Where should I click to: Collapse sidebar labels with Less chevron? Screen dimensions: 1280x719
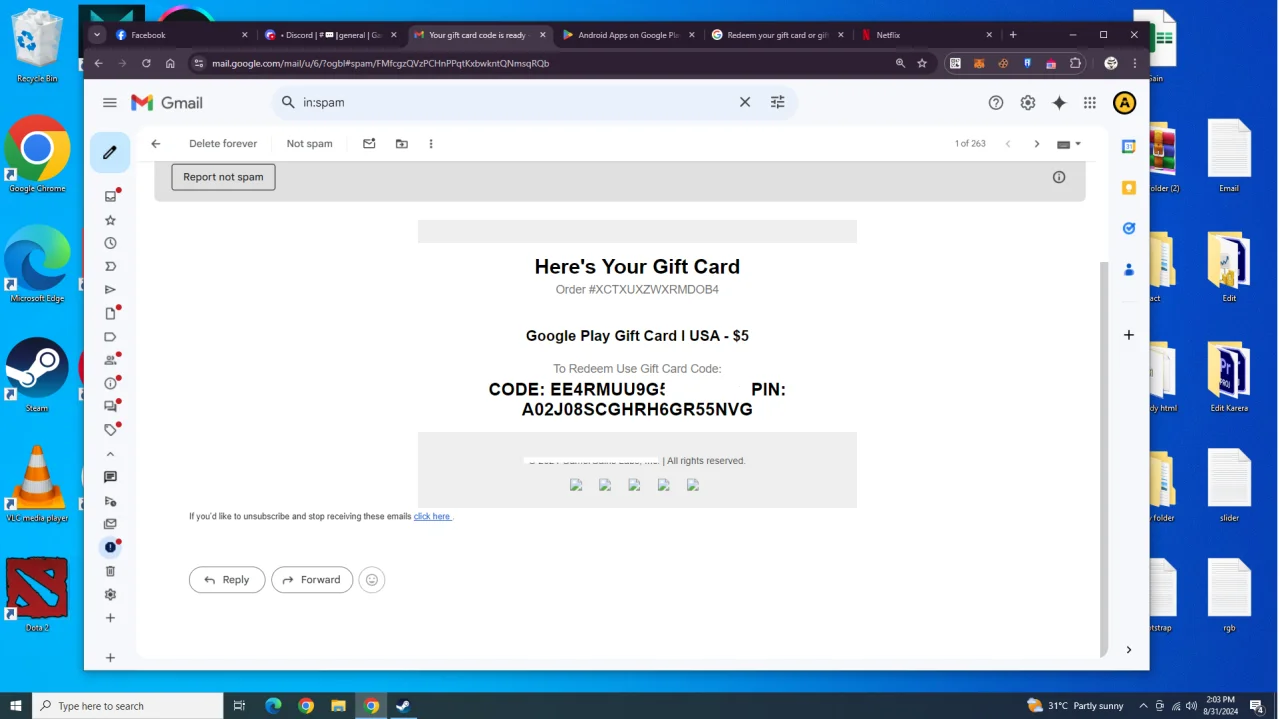(110, 454)
